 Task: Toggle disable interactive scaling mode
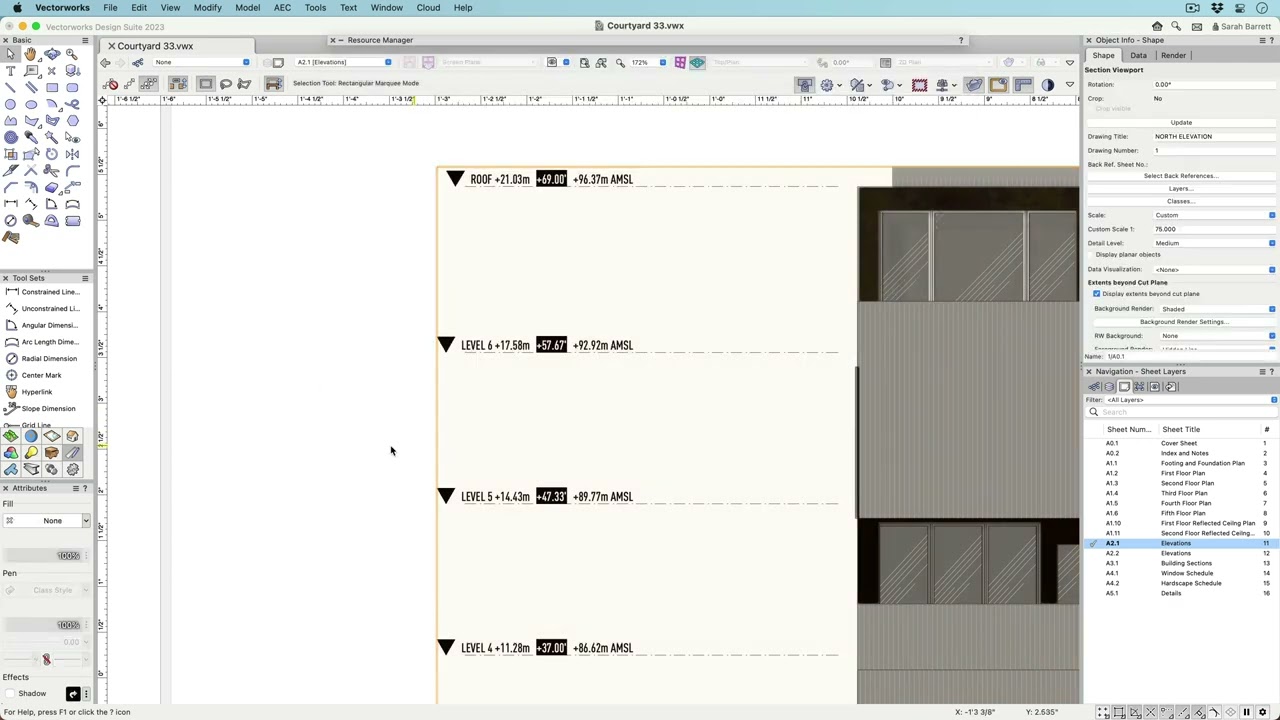(112, 84)
